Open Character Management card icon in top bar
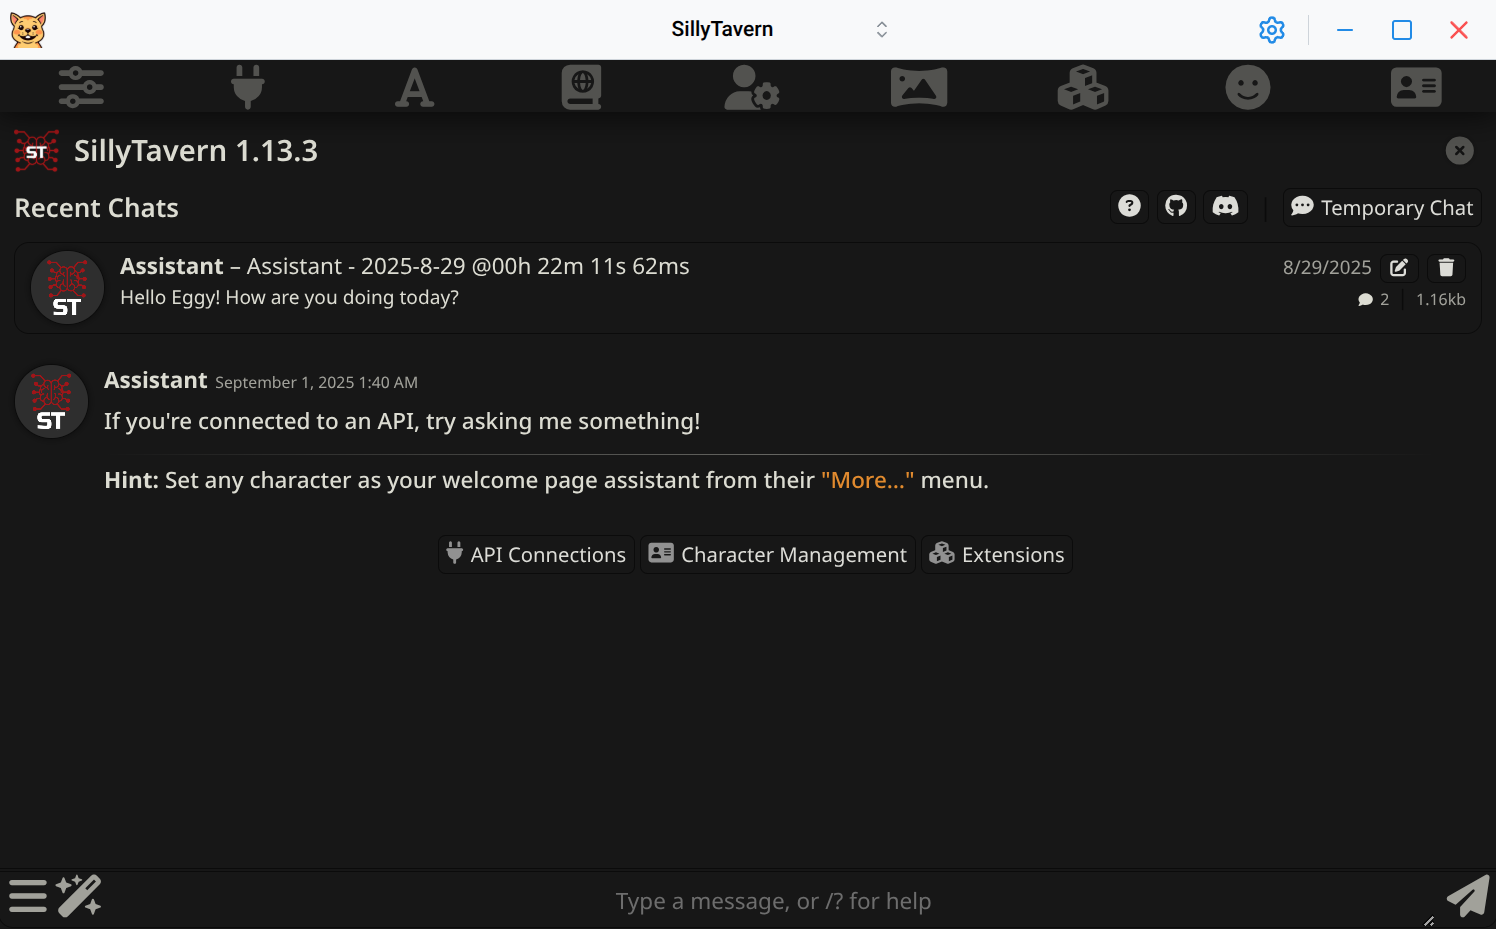 1416,87
